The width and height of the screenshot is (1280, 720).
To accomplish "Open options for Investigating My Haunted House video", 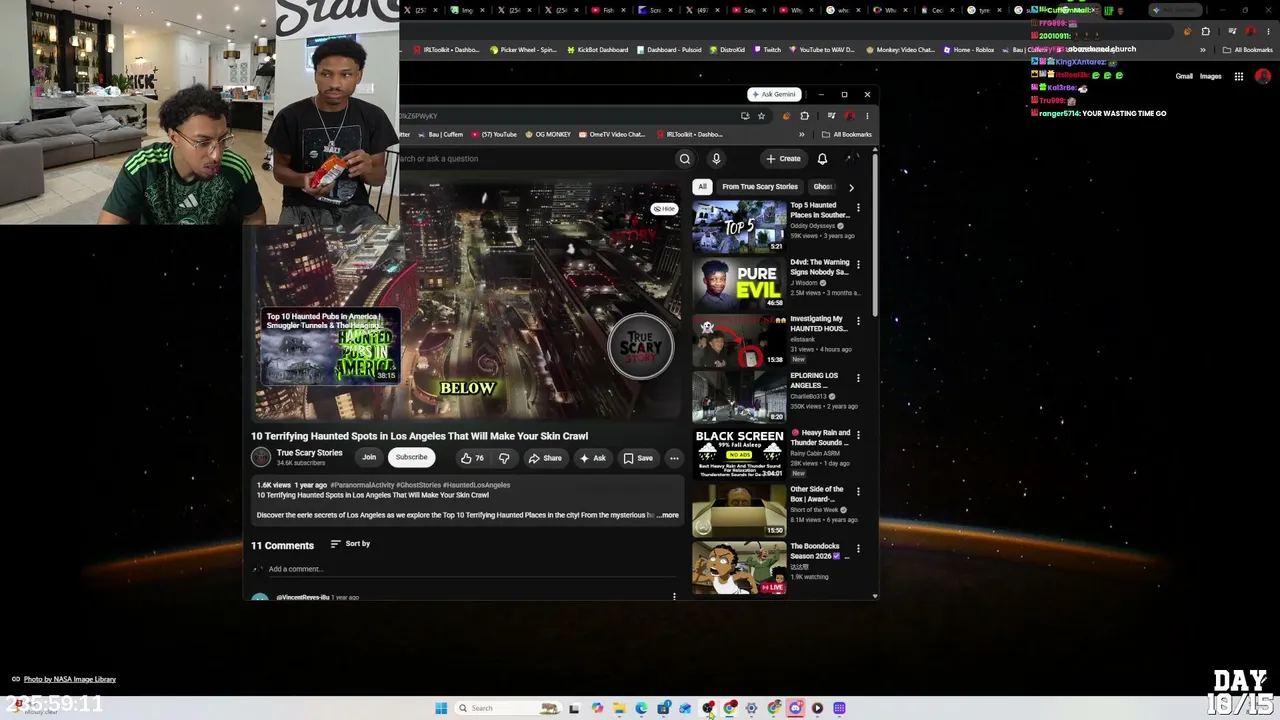I will (x=858, y=323).
